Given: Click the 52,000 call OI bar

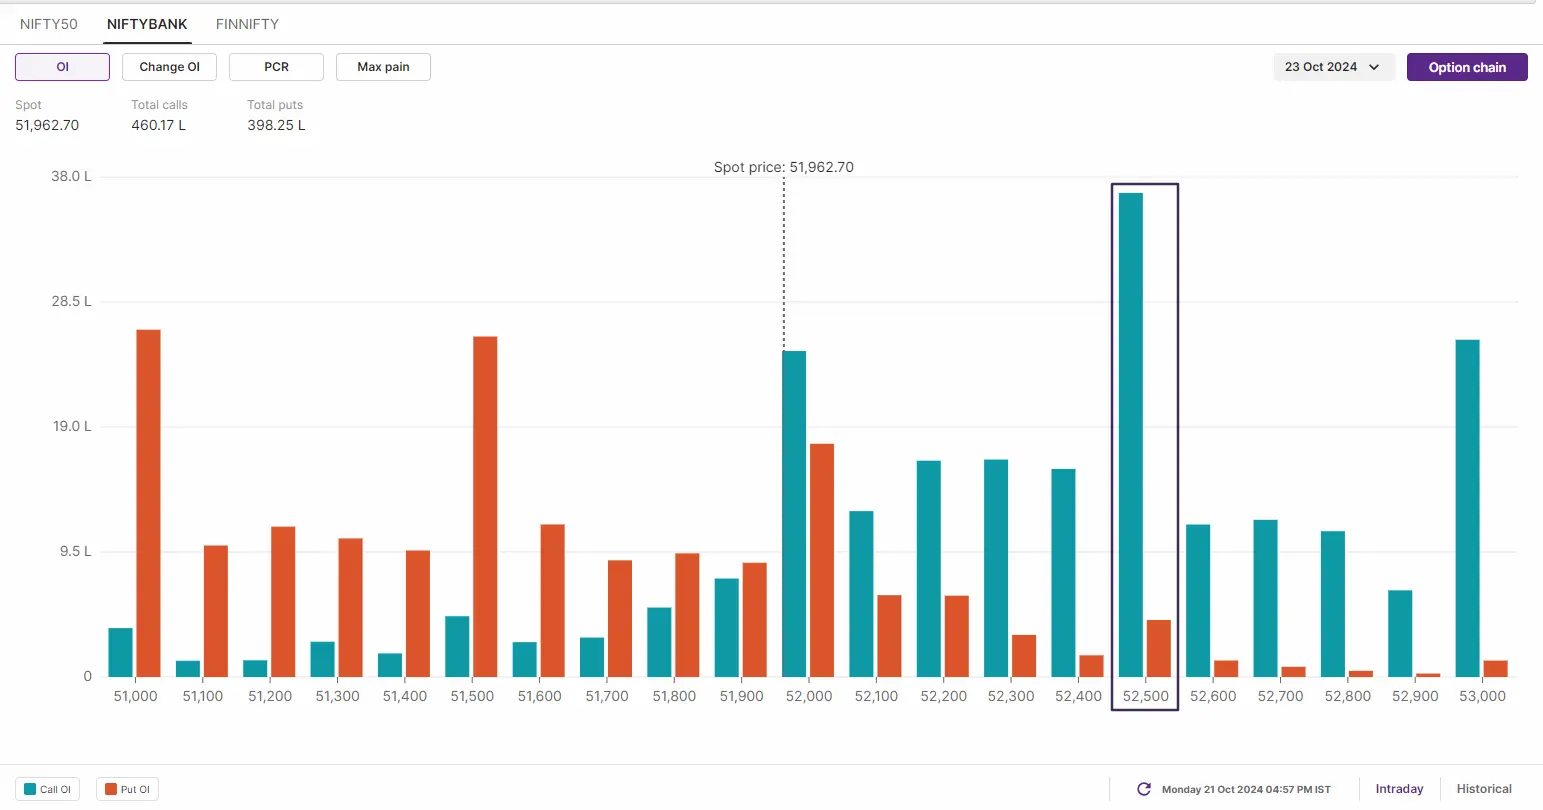Looking at the screenshot, I should click(x=794, y=514).
